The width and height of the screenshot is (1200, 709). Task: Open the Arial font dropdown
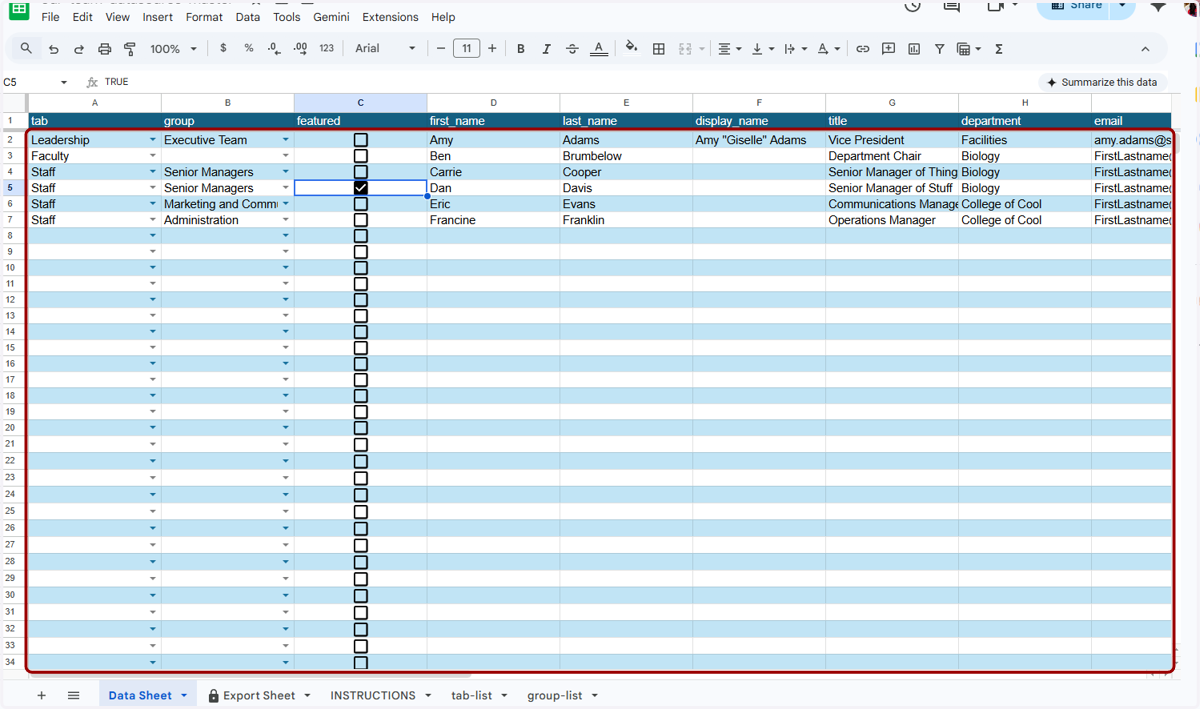click(x=386, y=48)
